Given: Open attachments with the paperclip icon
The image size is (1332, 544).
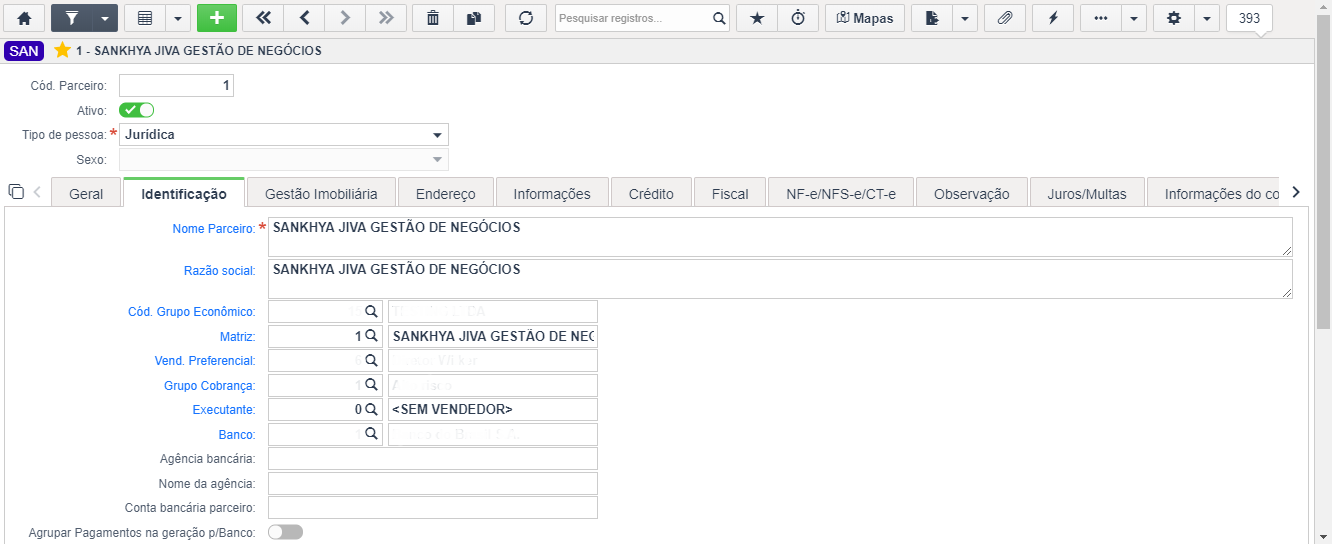Looking at the screenshot, I should tap(1005, 18).
